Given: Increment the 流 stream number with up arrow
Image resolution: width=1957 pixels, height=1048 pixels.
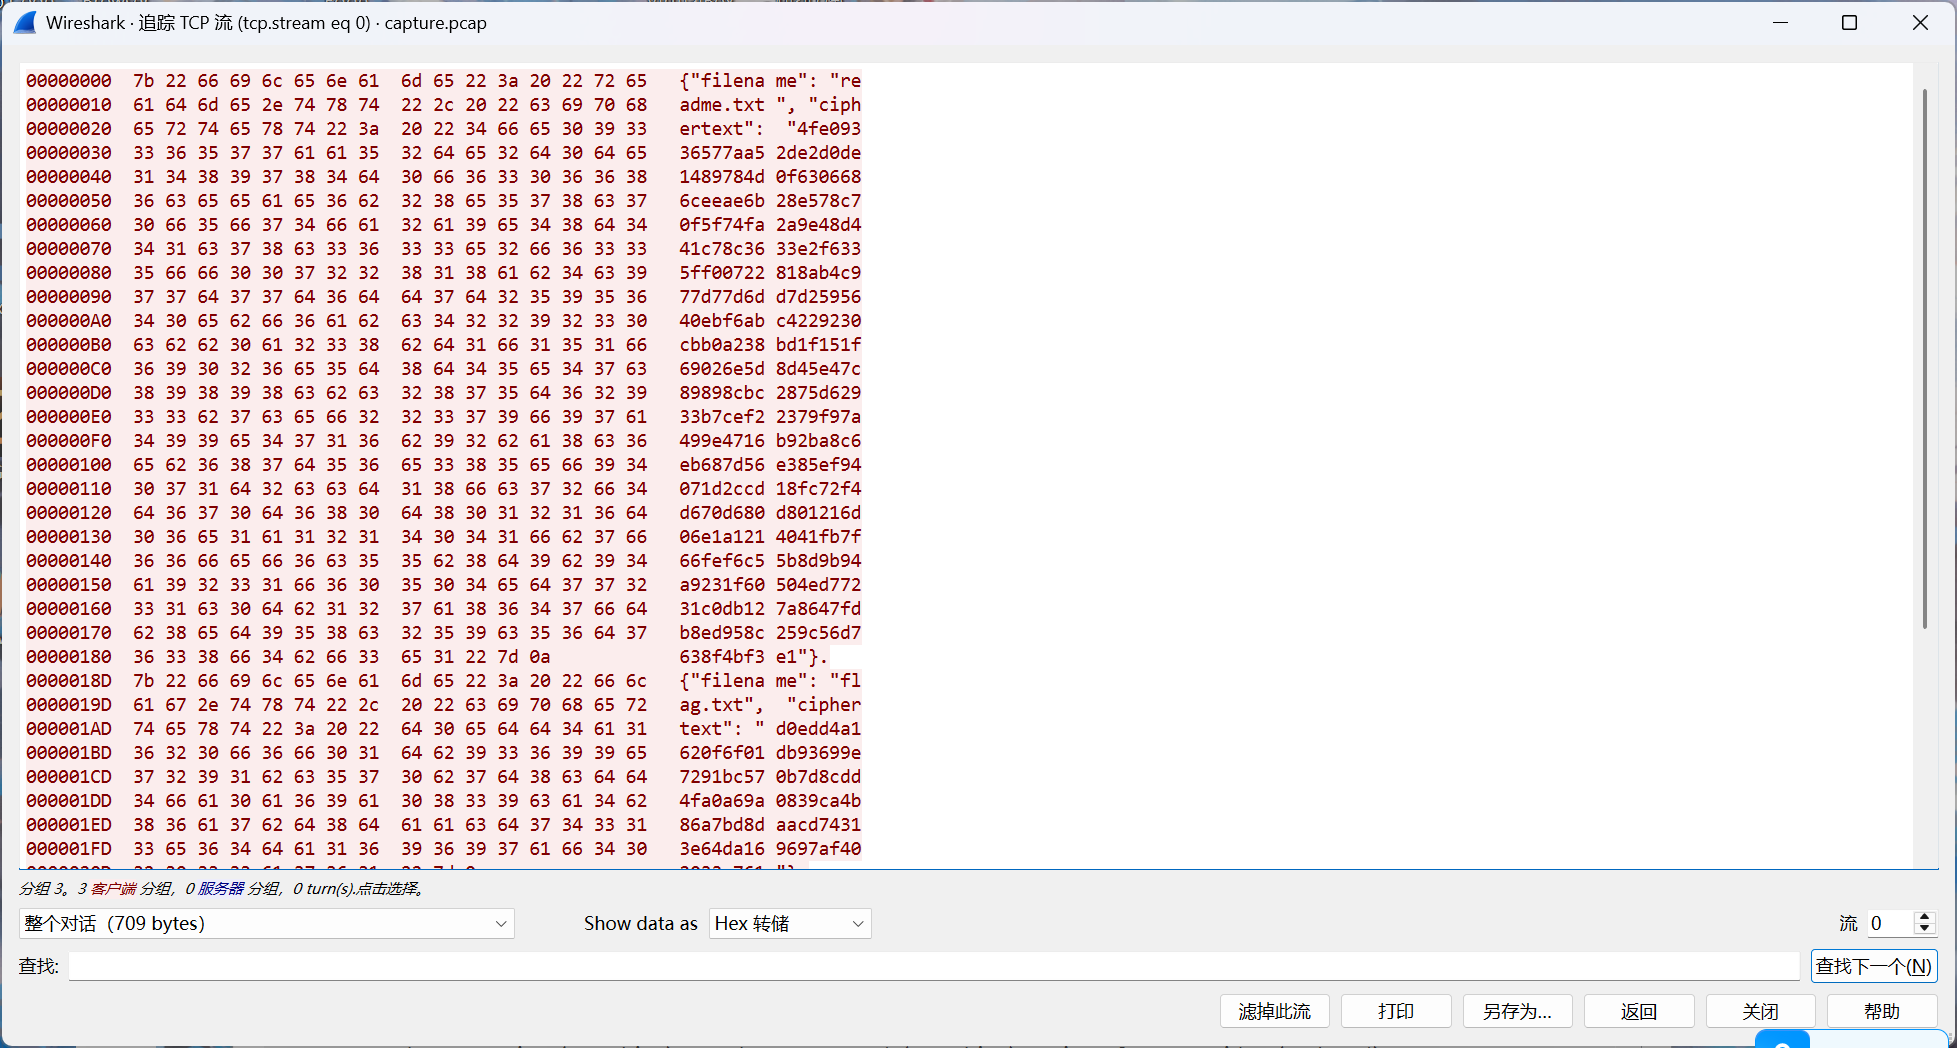Looking at the screenshot, I should point(1924,917).
